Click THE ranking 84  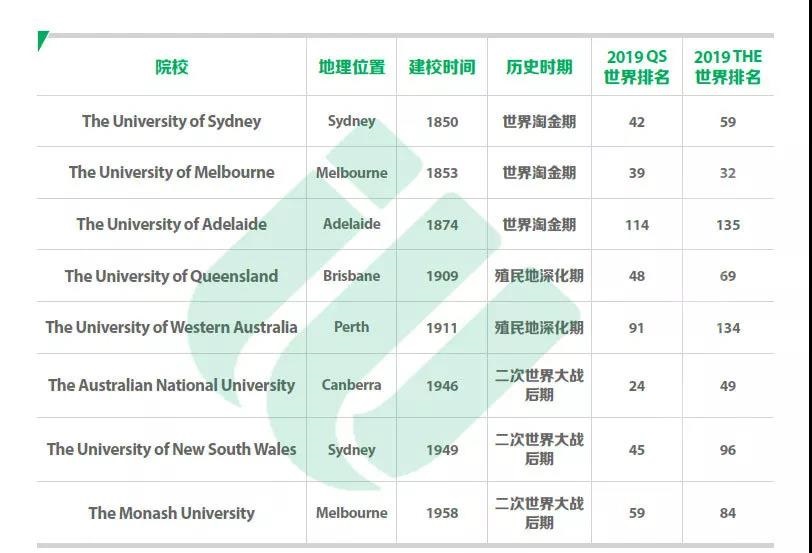coord(728,513)
